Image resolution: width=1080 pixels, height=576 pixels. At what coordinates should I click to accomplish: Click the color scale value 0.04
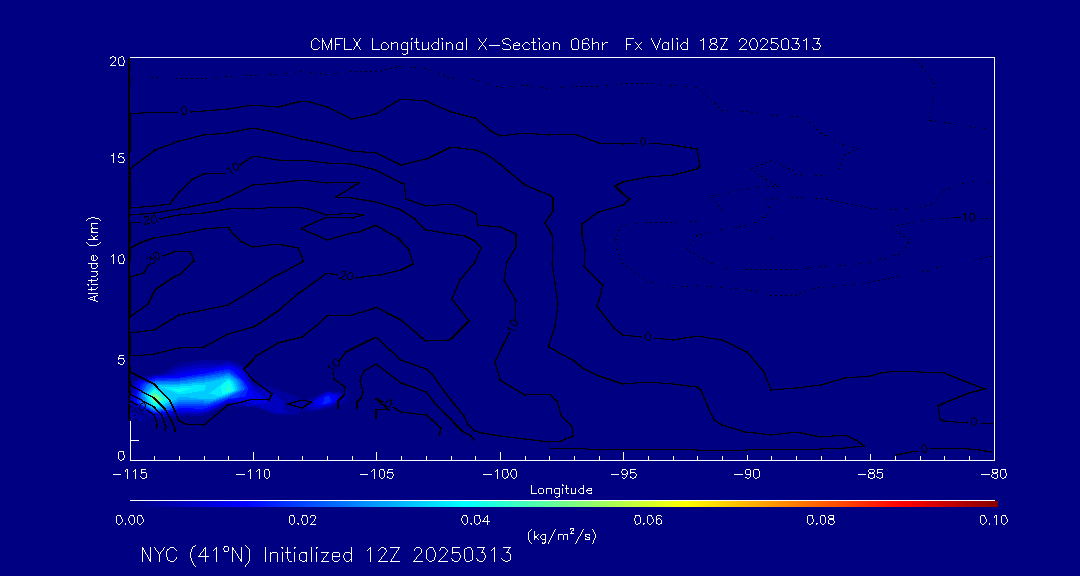point(476,520)
